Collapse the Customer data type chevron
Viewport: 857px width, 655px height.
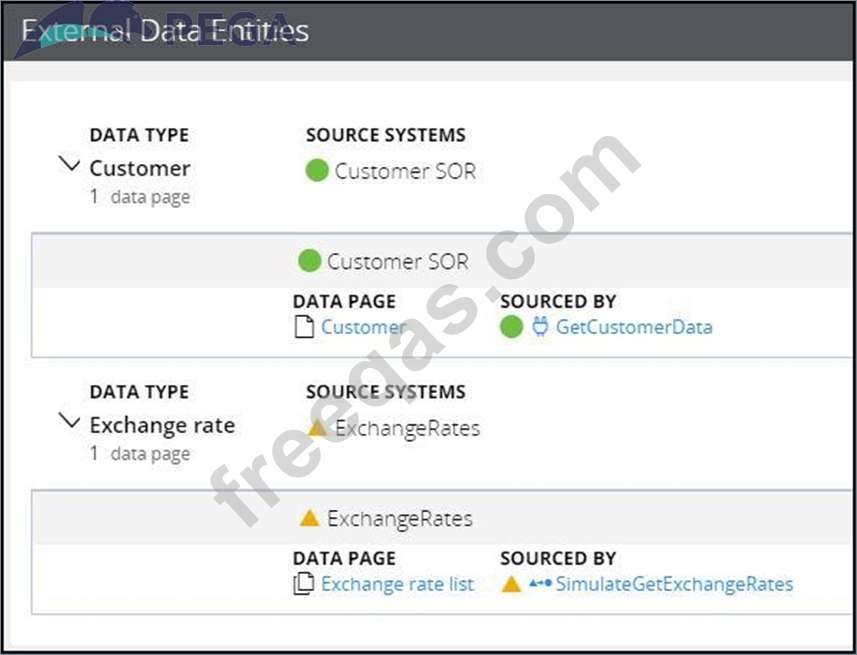69,165
